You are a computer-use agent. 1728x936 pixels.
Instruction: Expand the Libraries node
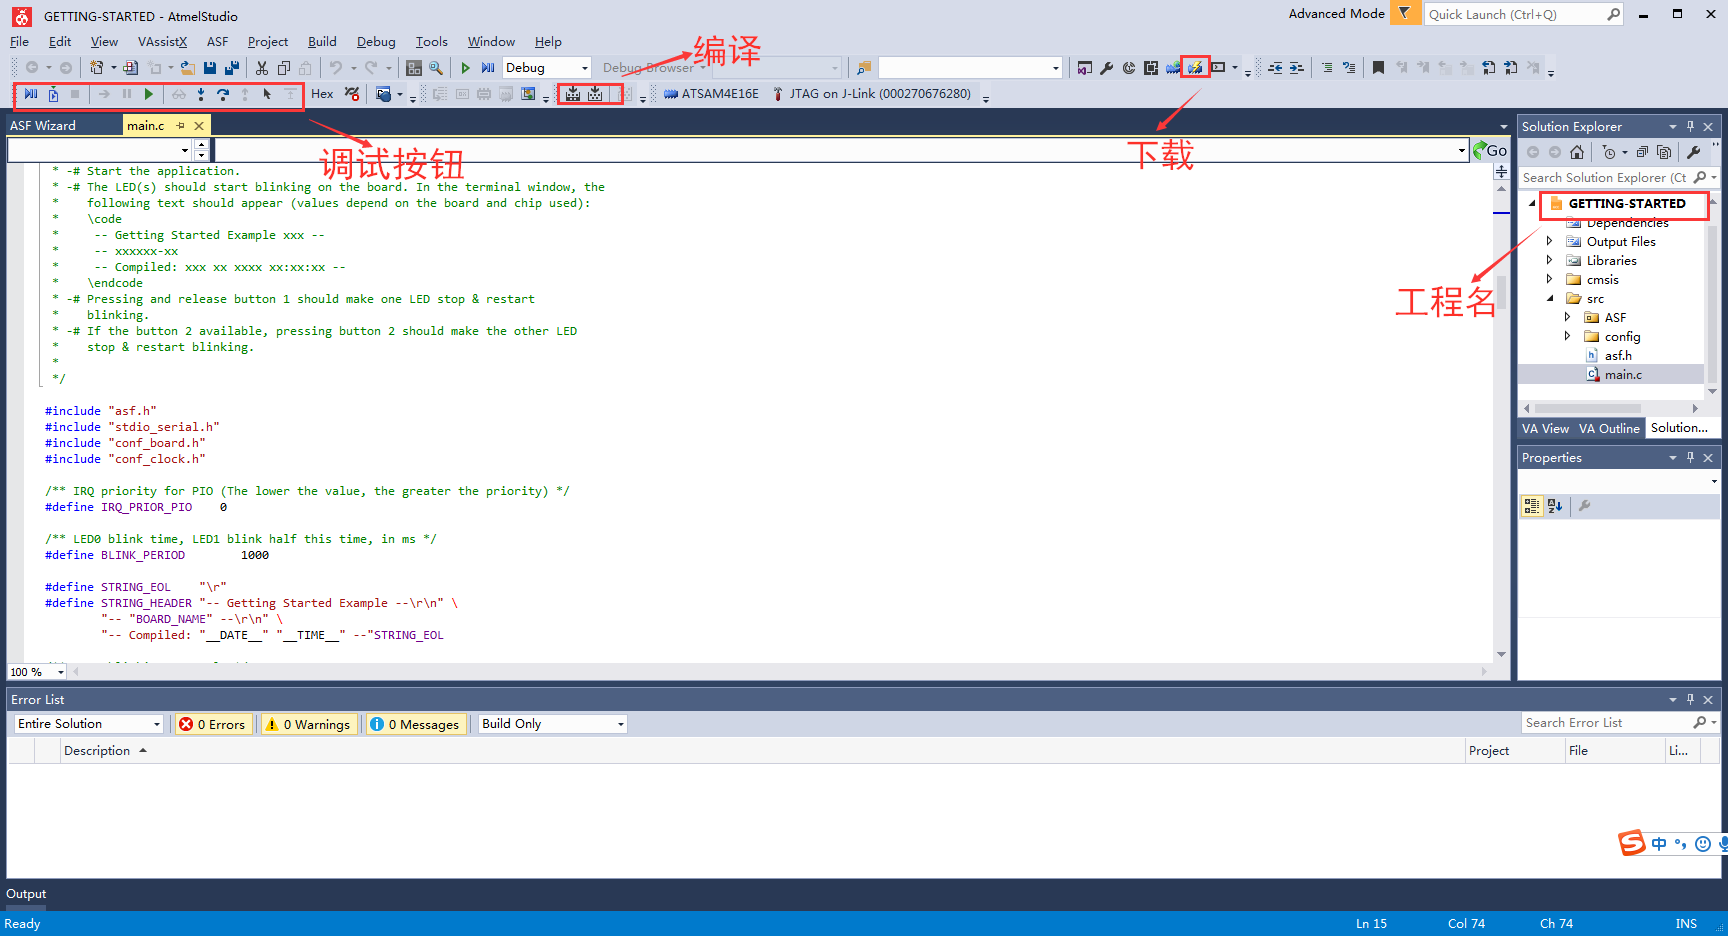[1550, 261]
